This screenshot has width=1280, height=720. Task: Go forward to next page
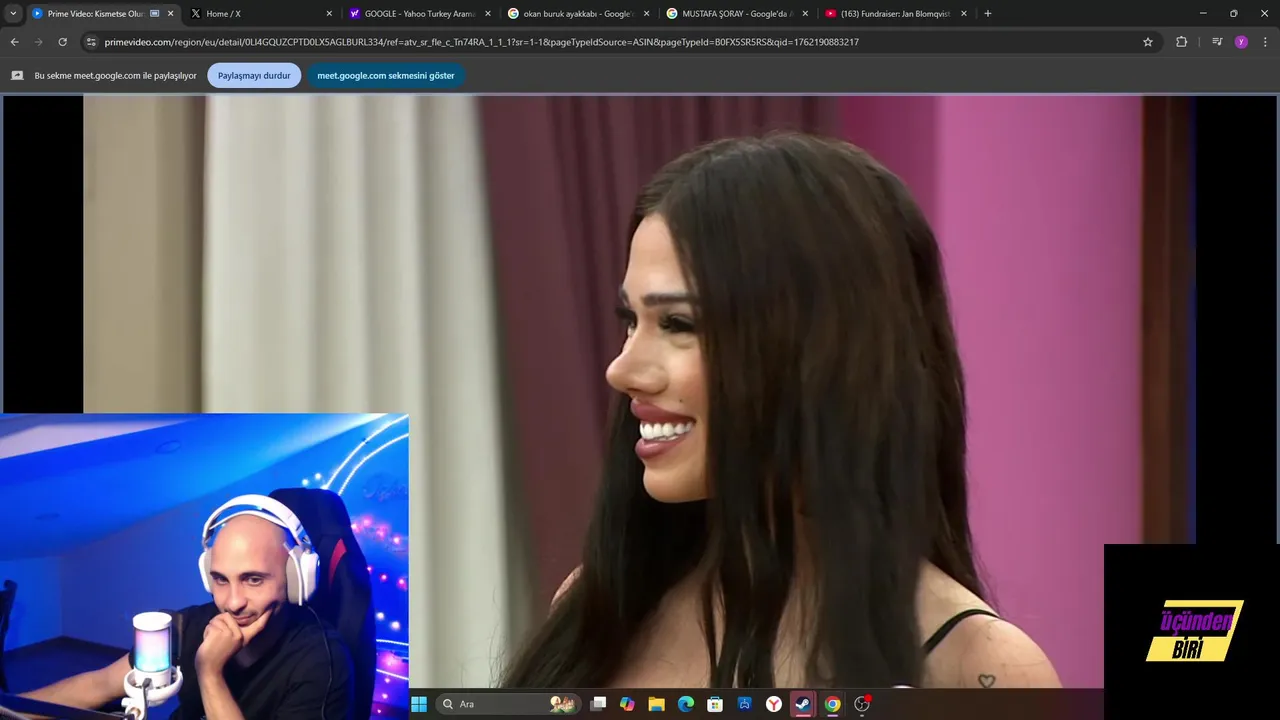coord(38,42)
